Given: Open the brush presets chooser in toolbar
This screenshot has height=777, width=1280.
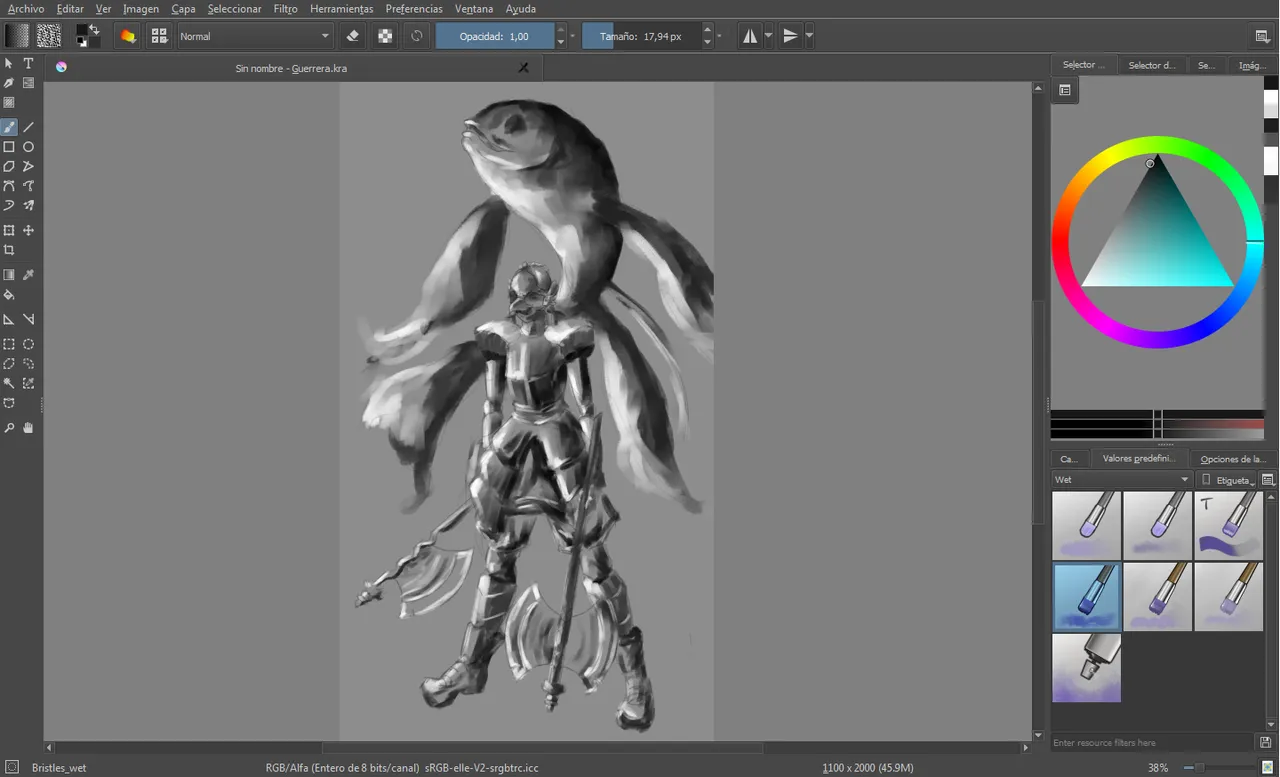Looking at the screenshot, I should pos(159,36).
